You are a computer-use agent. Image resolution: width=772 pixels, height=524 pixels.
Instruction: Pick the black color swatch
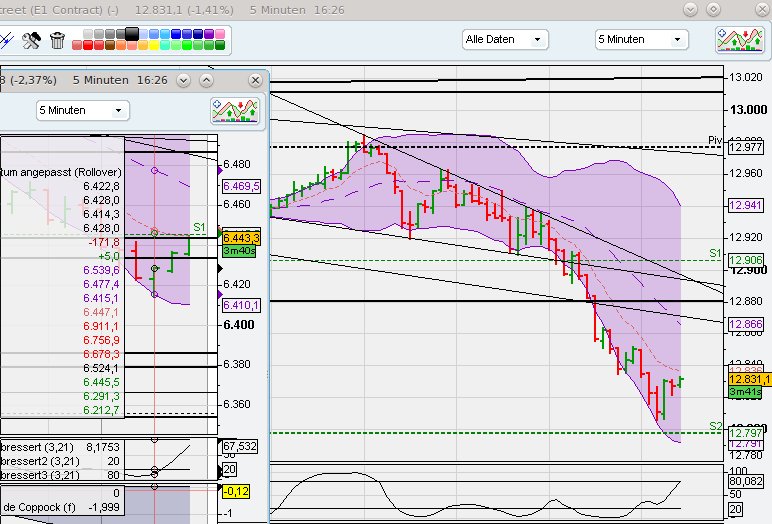(x=132, y=34)
